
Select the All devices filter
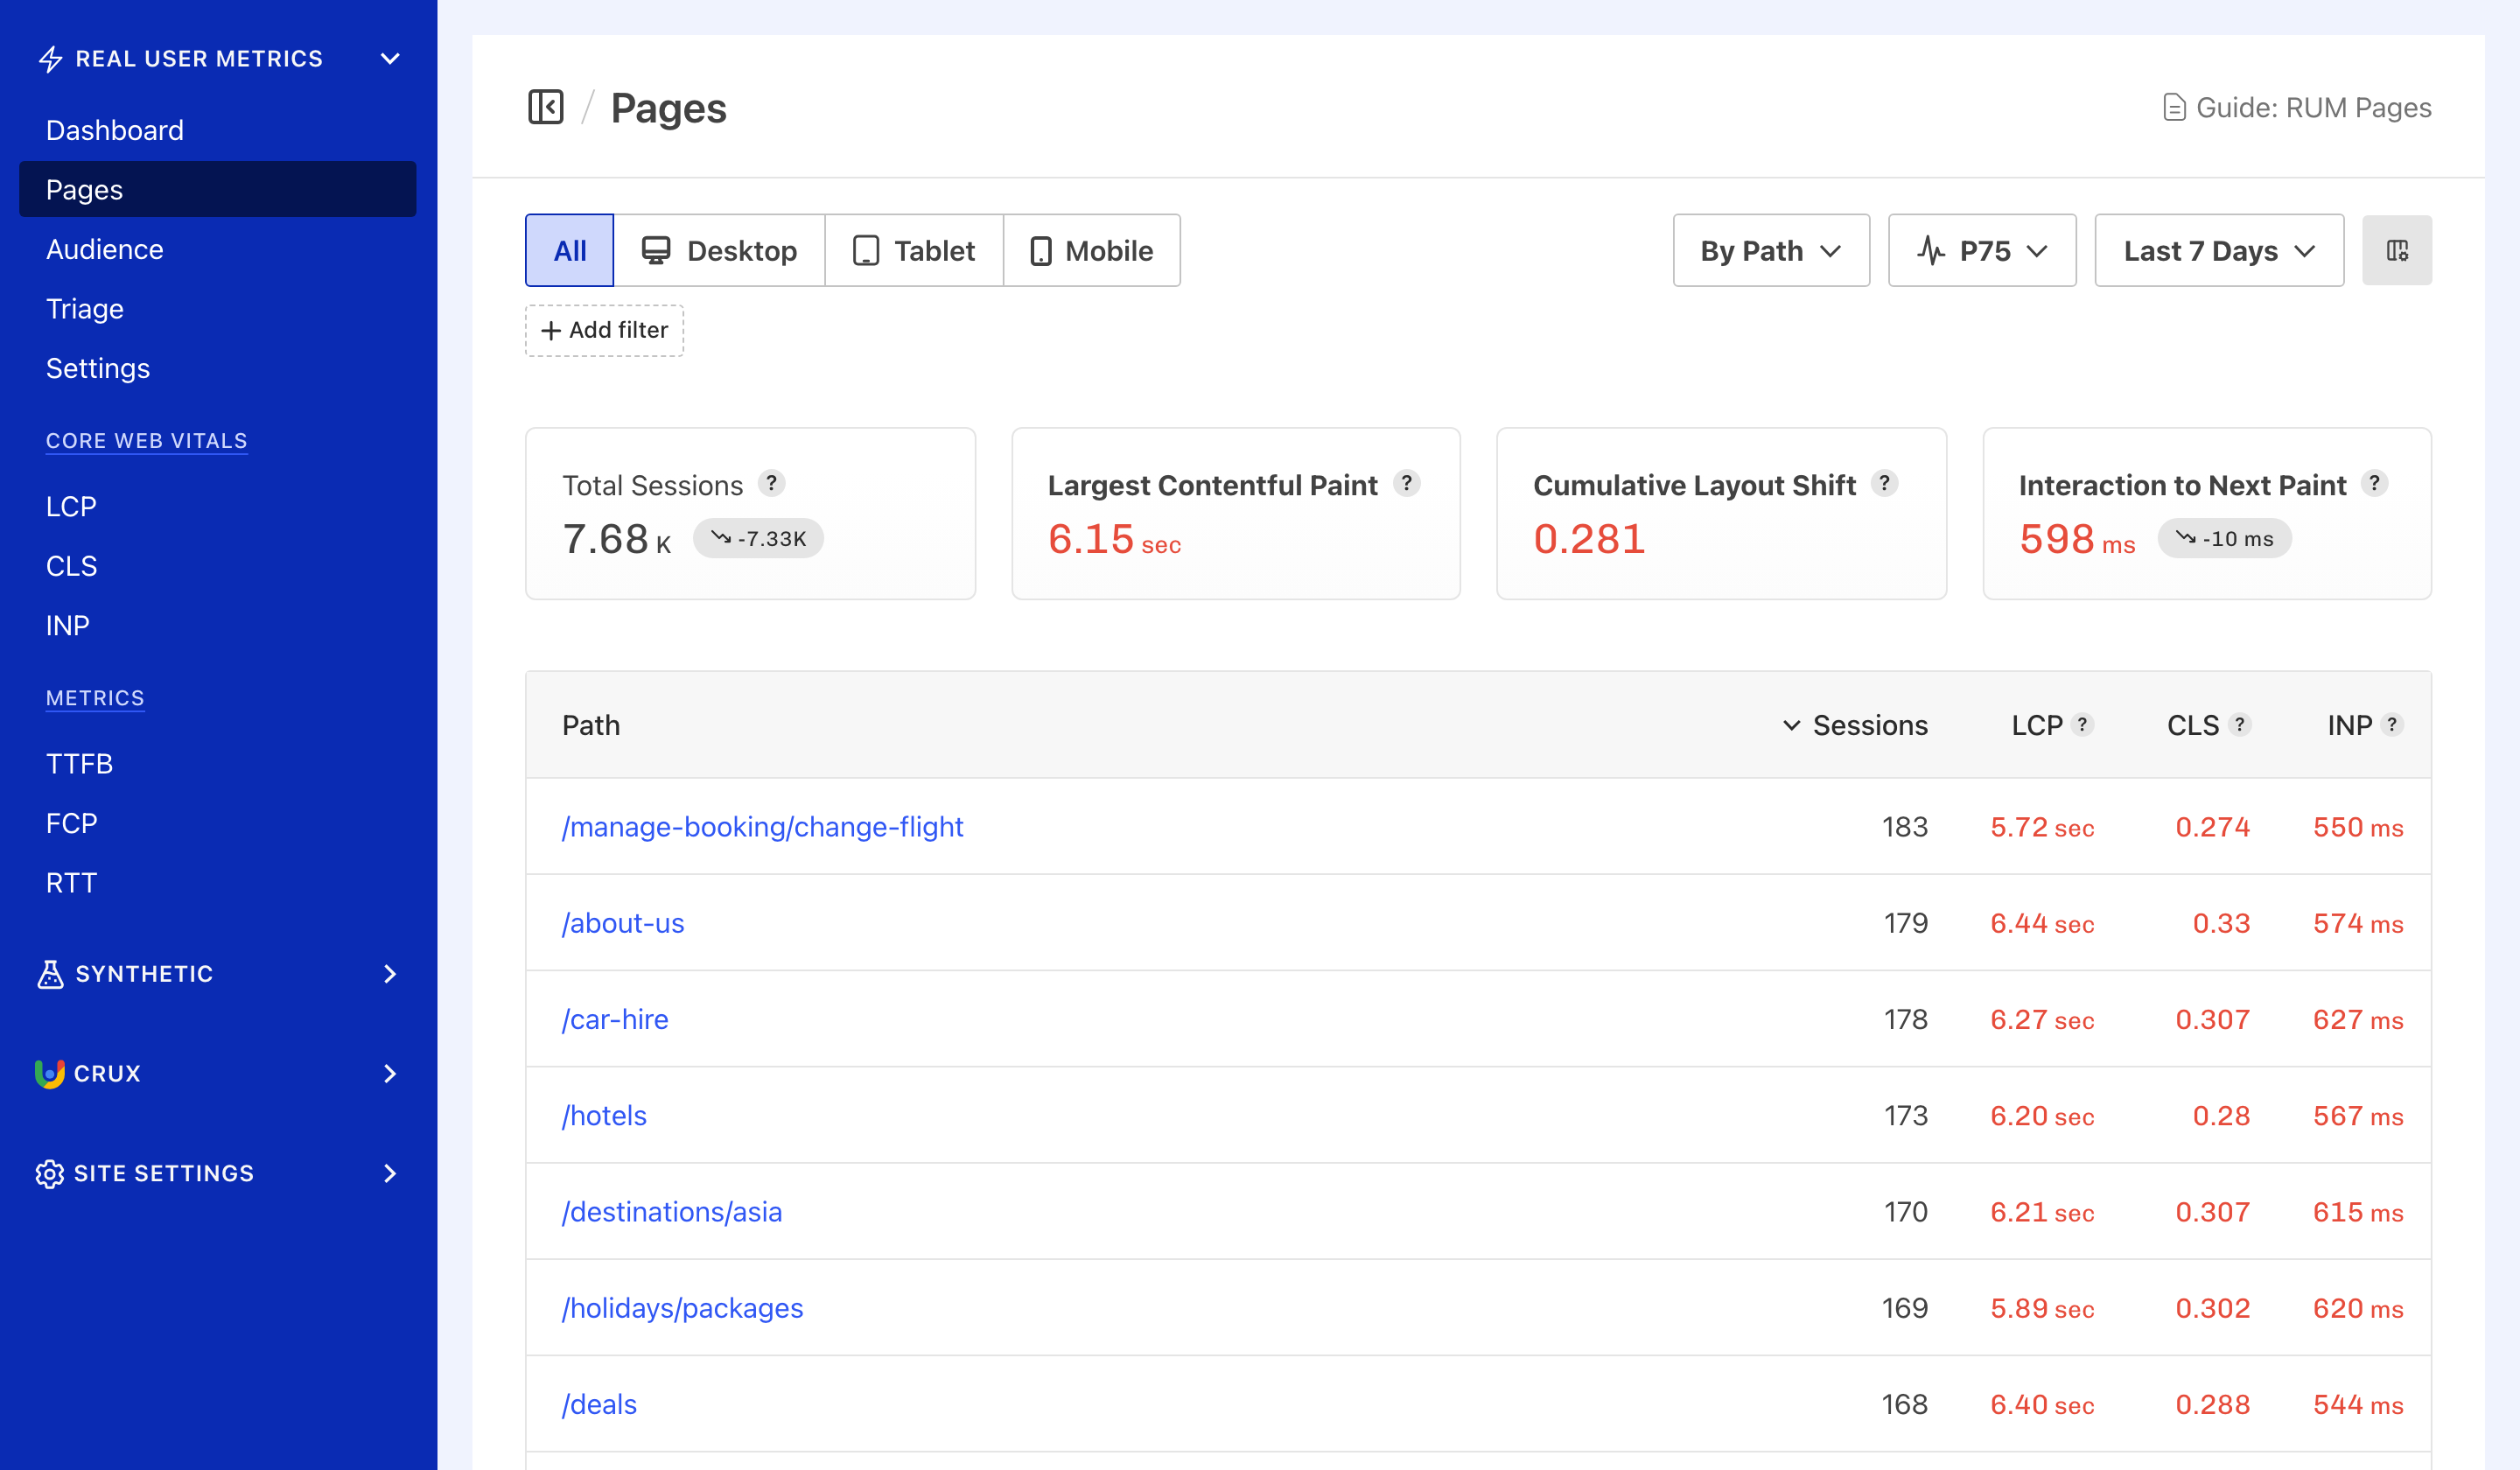point(568,250)
